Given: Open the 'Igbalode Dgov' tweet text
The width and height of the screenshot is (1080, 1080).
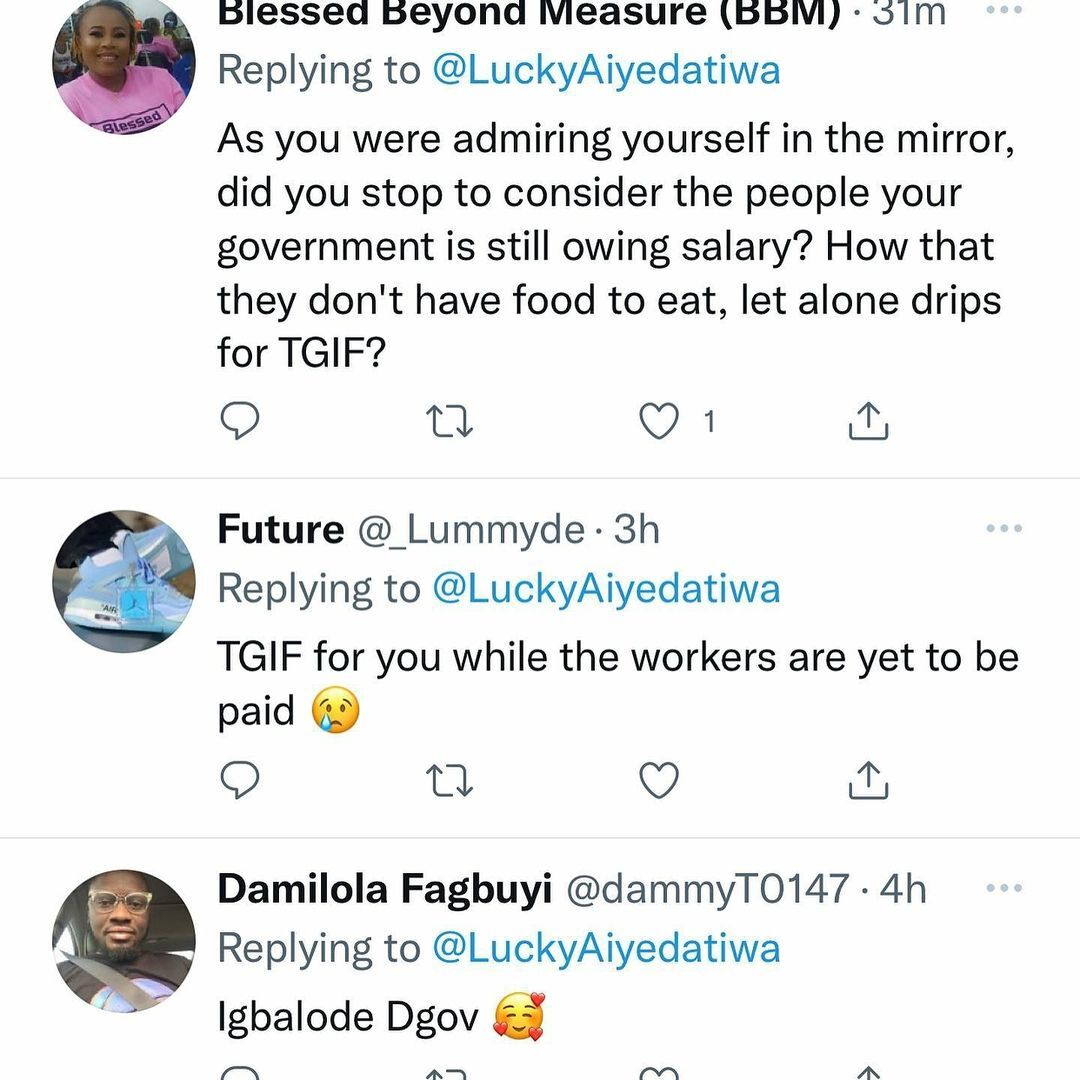Looking at the screenshot, I should coord(351,1017).
